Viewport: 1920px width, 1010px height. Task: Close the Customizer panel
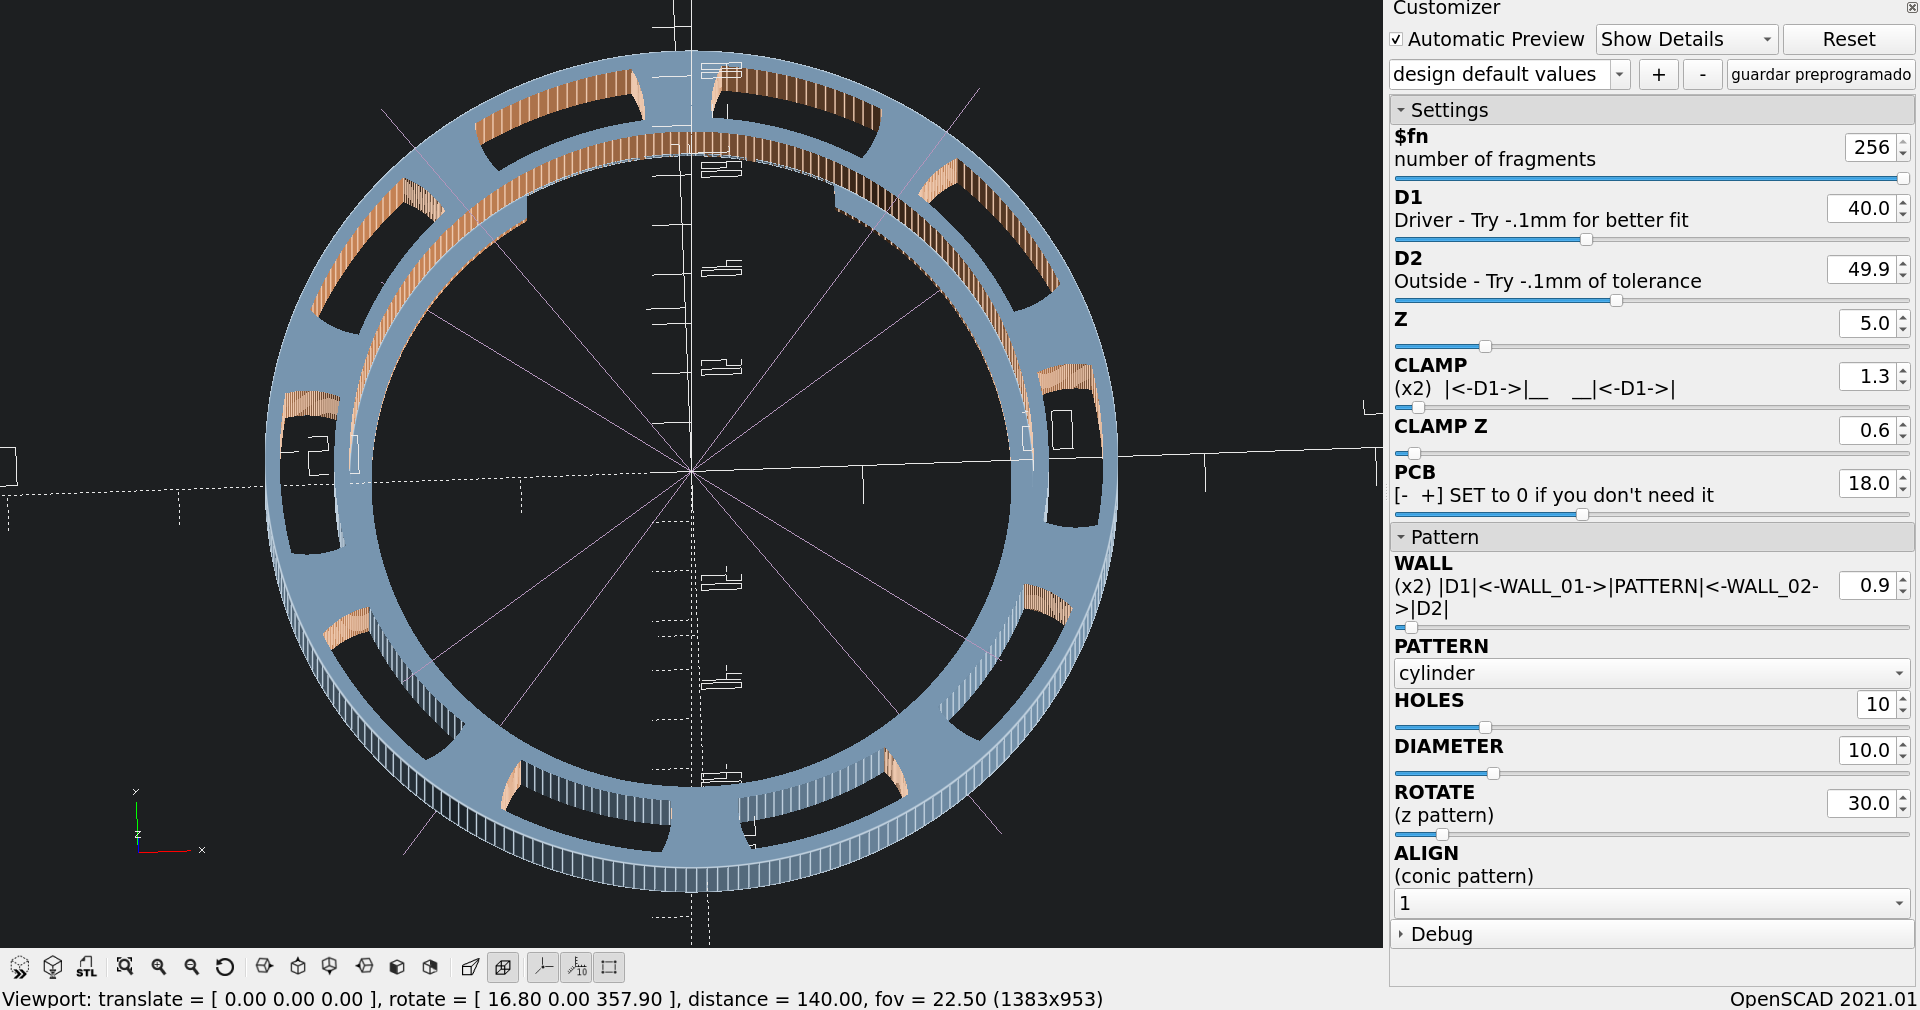1911,7
